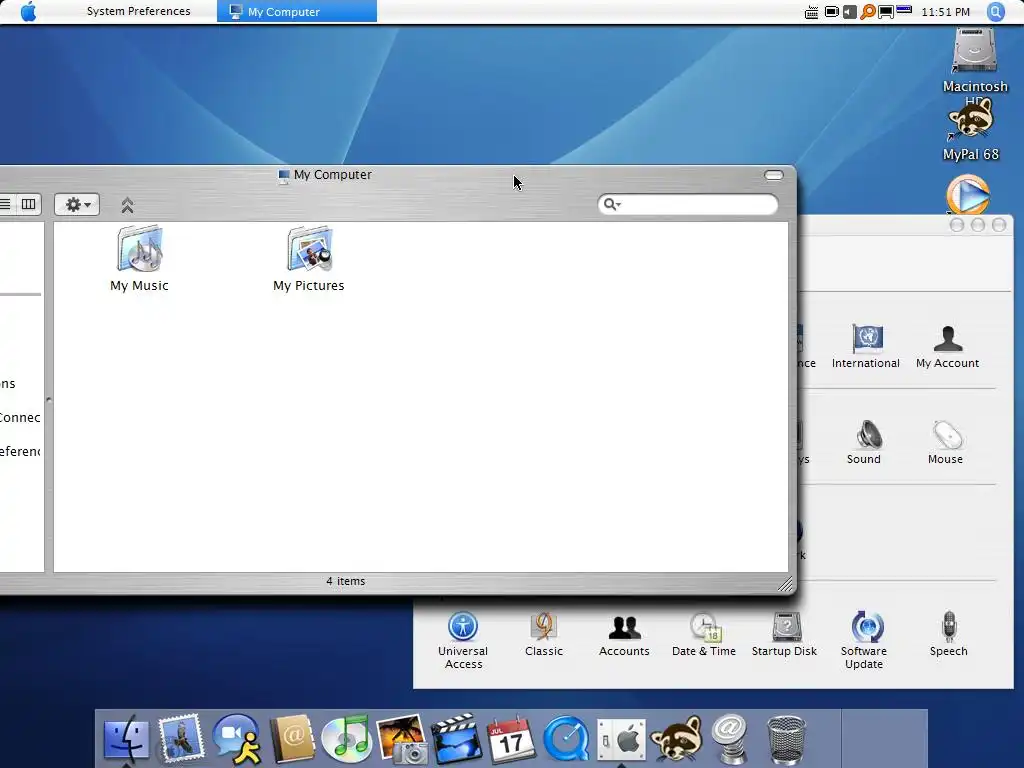Click System Preferences icon in dock
1024x768 pixels.
[621, 739]
